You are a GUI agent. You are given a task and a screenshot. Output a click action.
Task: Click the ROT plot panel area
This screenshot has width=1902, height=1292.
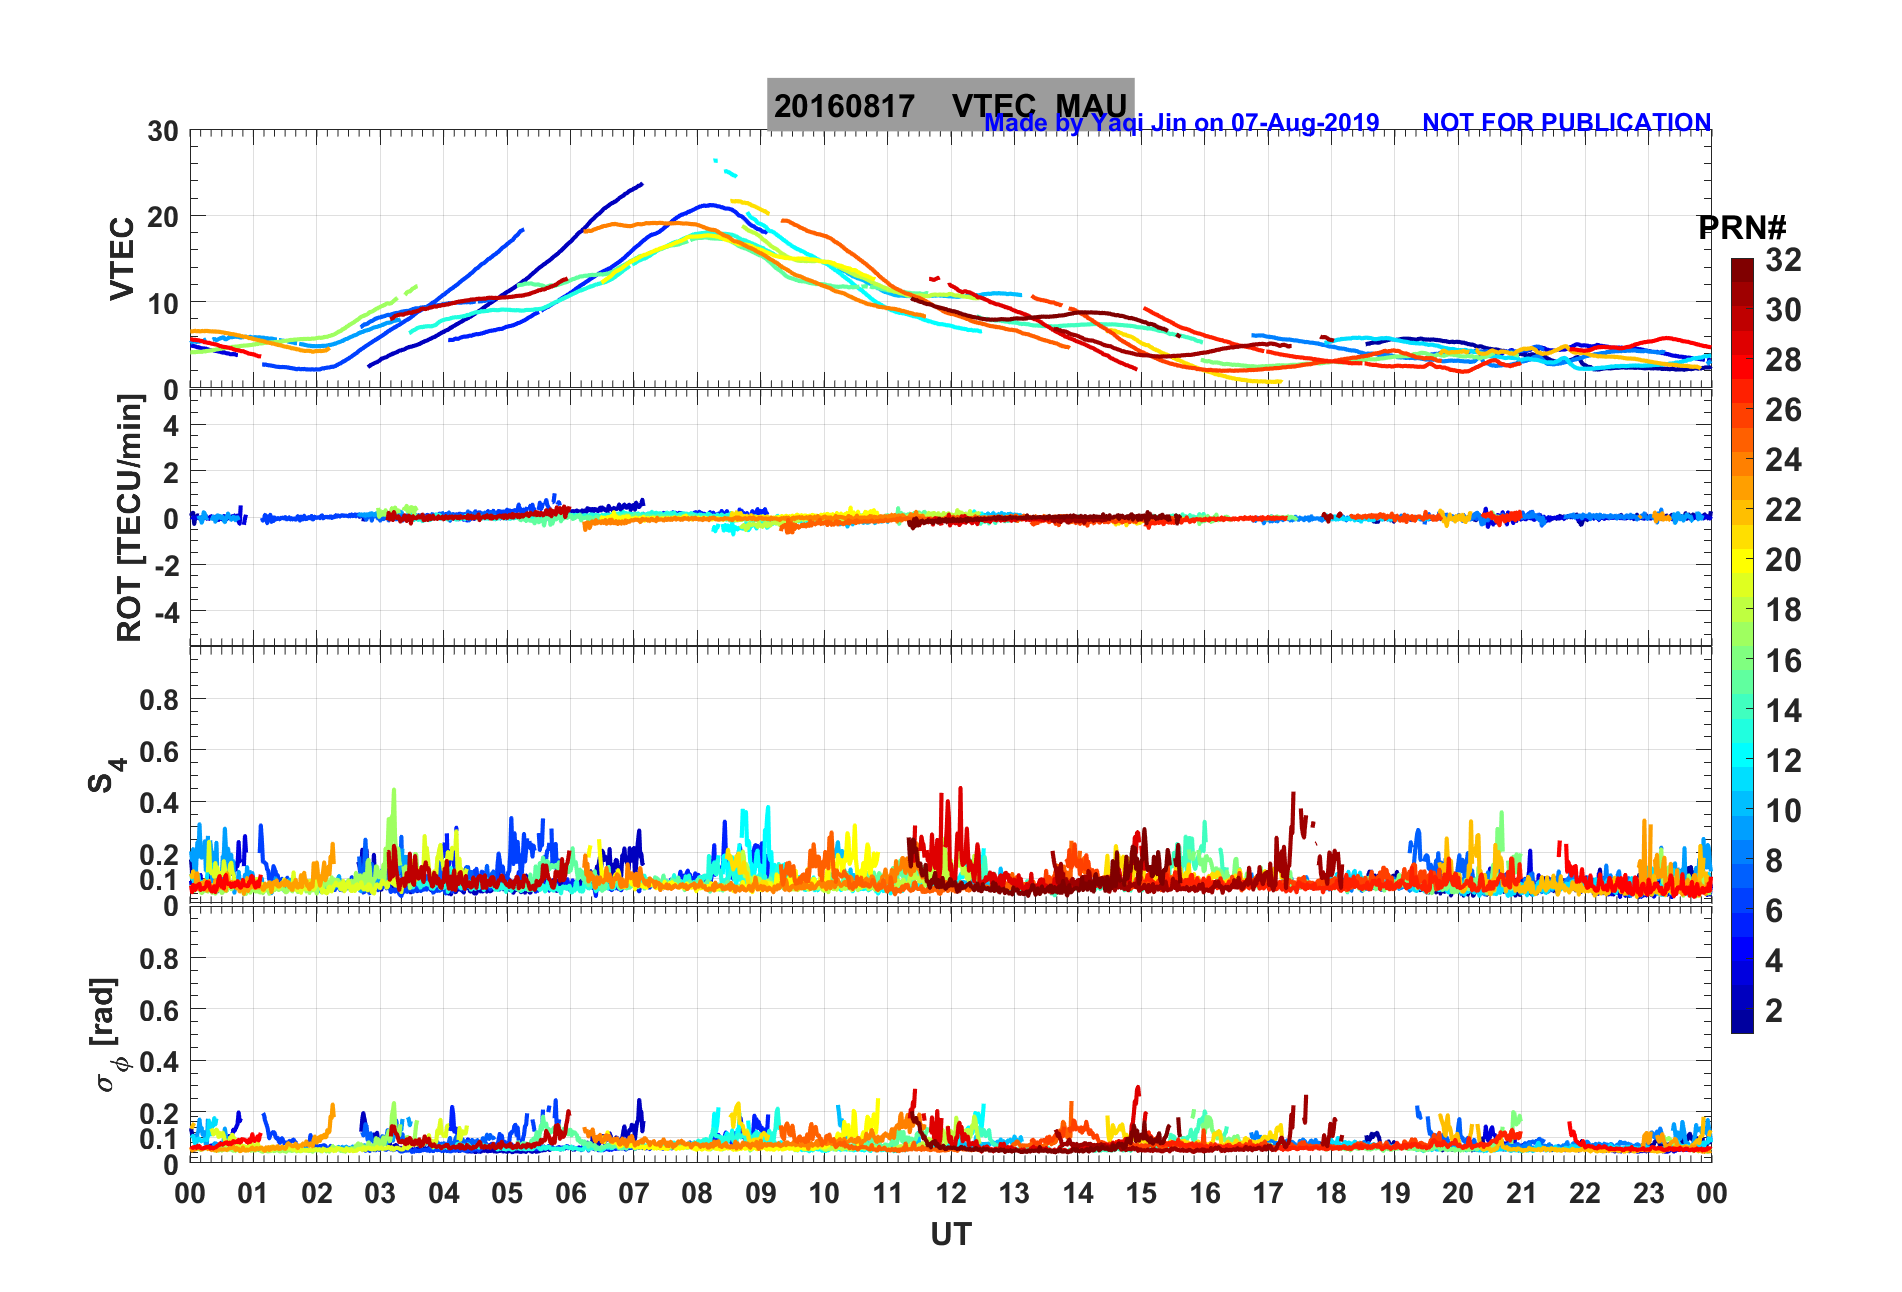[950, 517]
